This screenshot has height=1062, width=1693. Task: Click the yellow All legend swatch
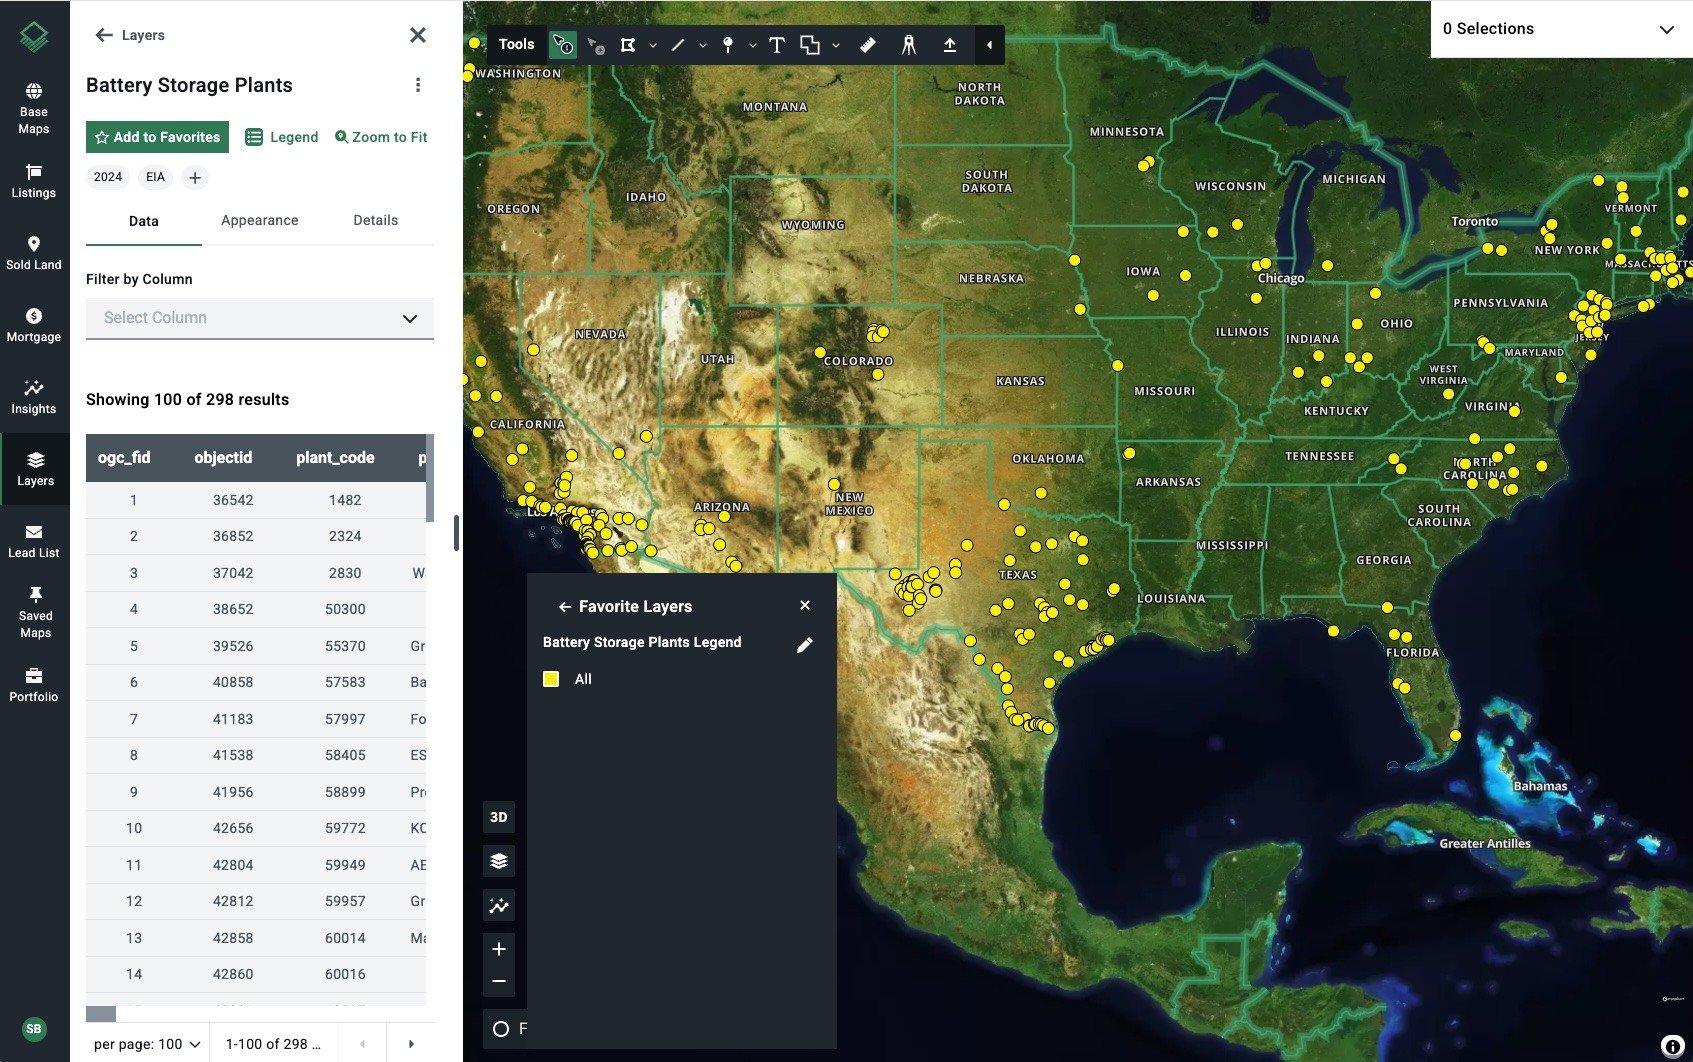click(x=550, y=679)
